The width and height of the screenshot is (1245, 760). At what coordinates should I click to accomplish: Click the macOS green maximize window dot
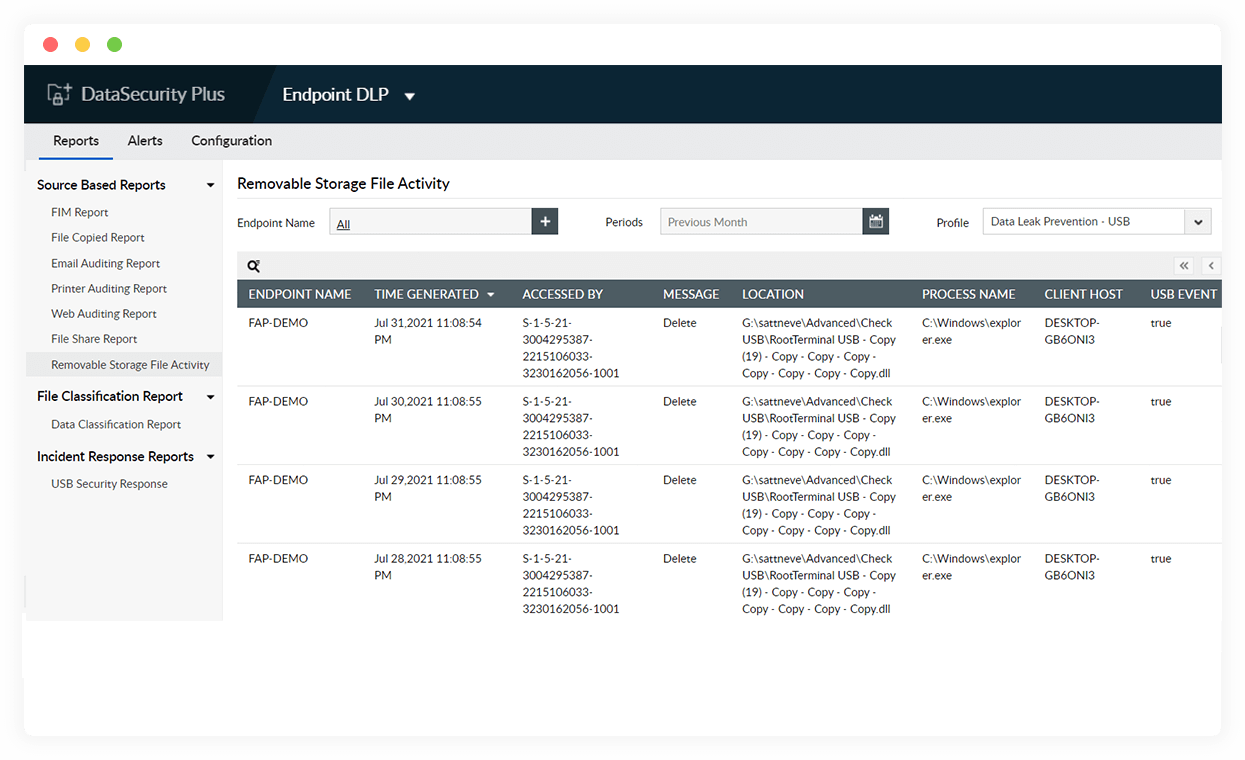pos(114,44)
